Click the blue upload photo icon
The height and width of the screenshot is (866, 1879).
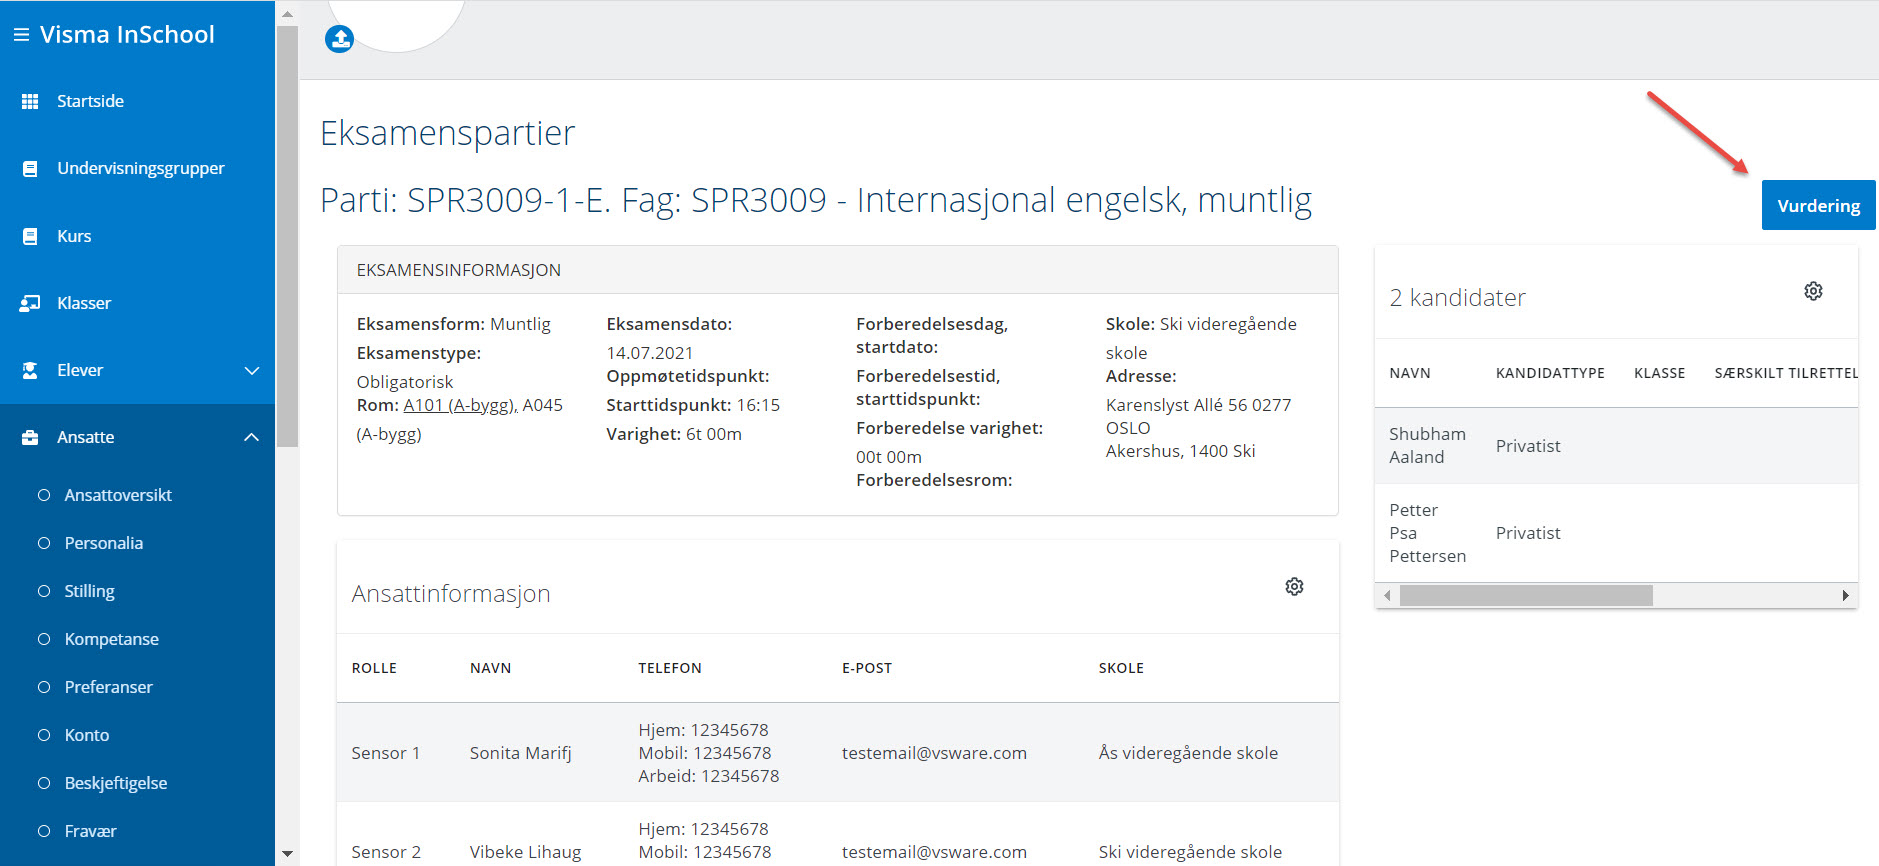pos(340,39)
